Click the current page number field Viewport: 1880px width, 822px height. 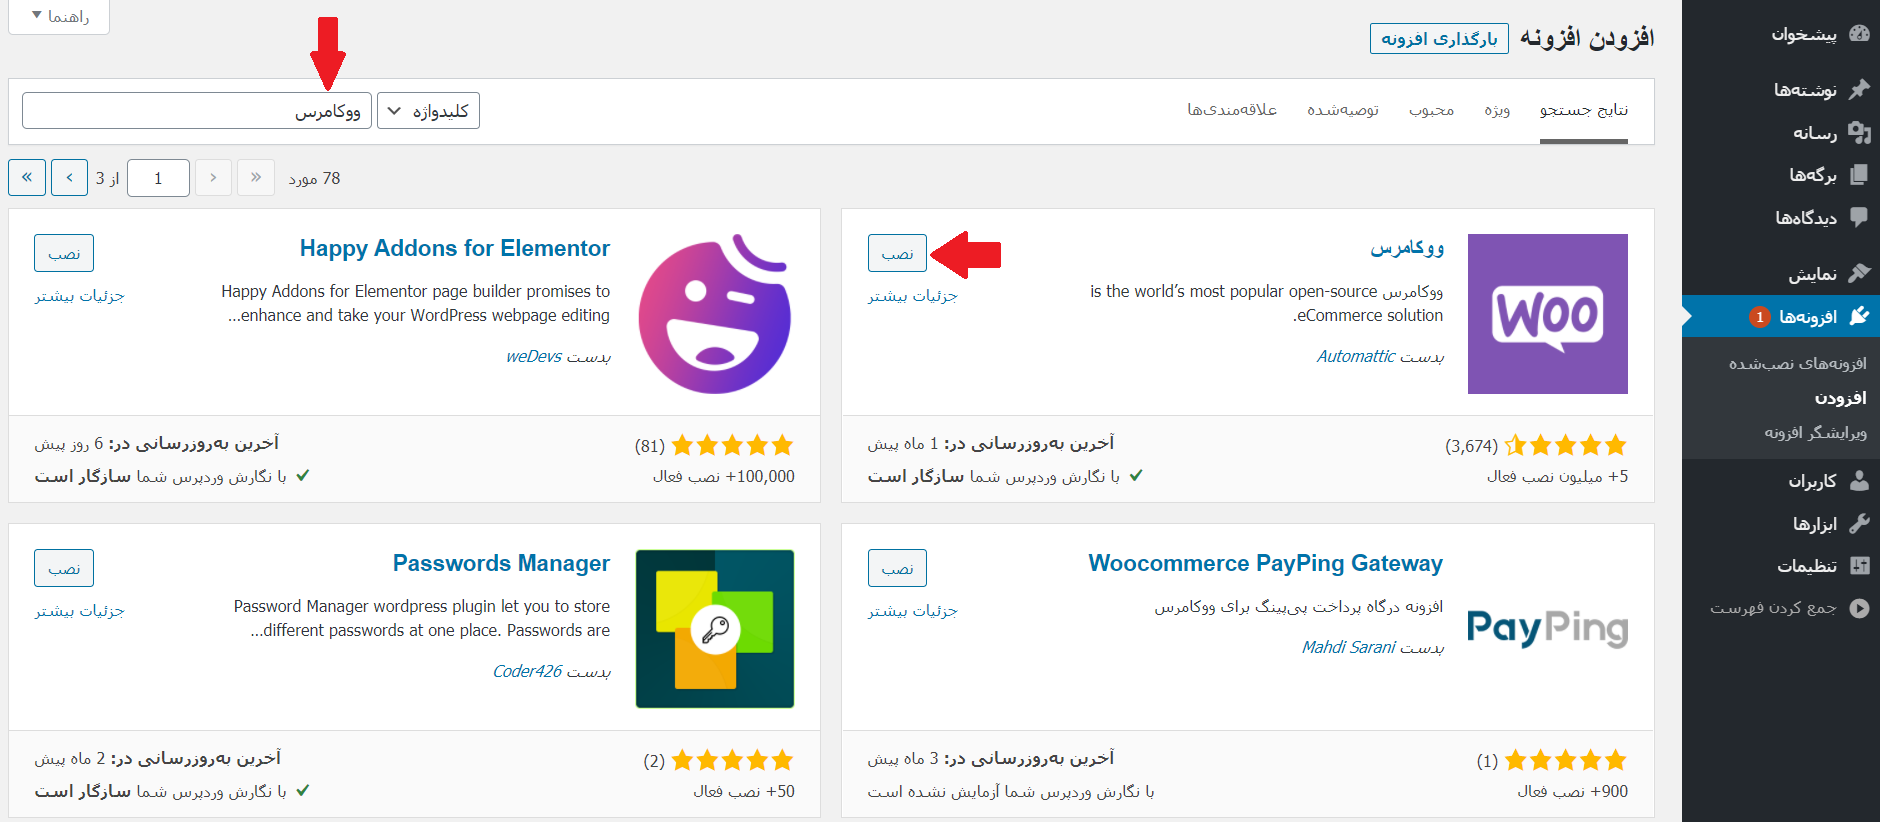click(x=158, y=178)
